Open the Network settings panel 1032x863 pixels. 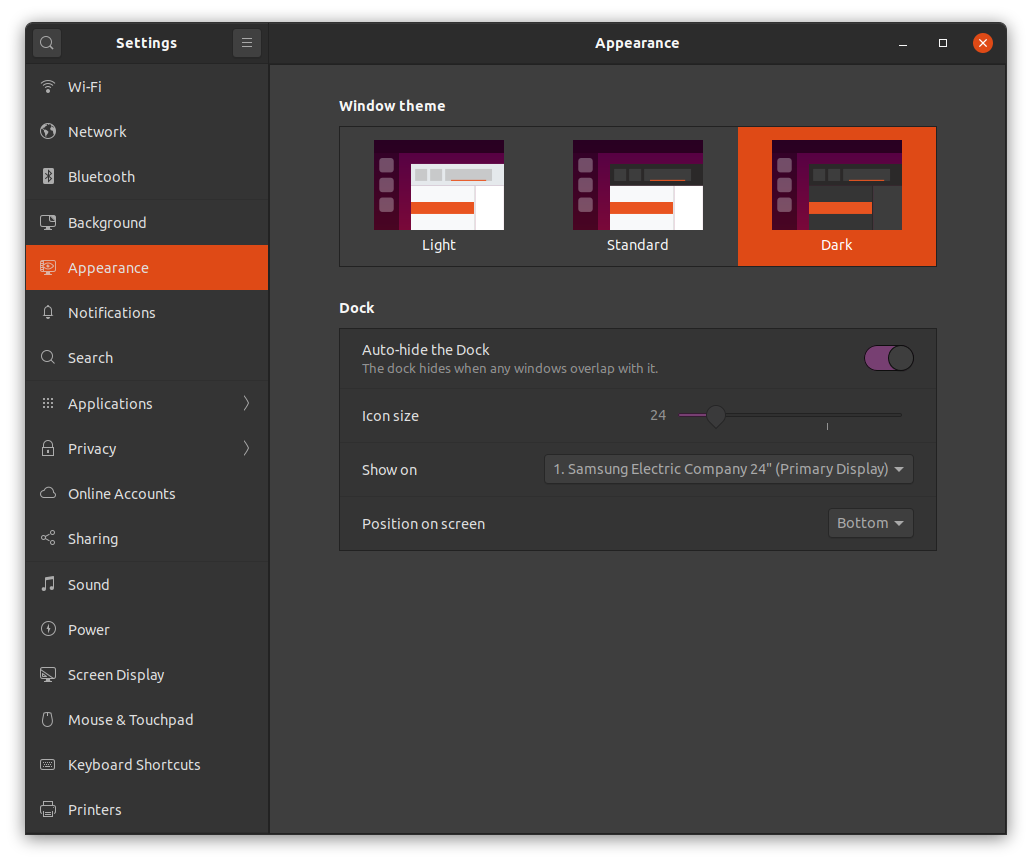pos(147,131)
